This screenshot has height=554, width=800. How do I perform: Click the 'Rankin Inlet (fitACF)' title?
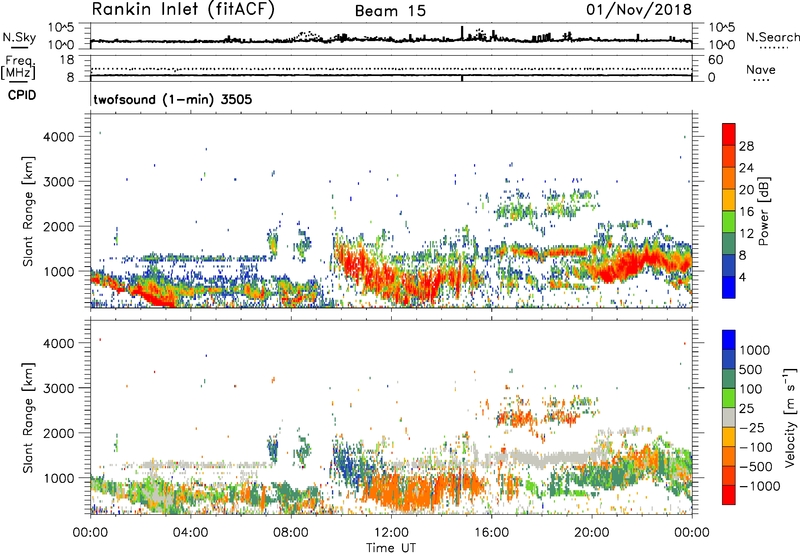coord(183,10)
